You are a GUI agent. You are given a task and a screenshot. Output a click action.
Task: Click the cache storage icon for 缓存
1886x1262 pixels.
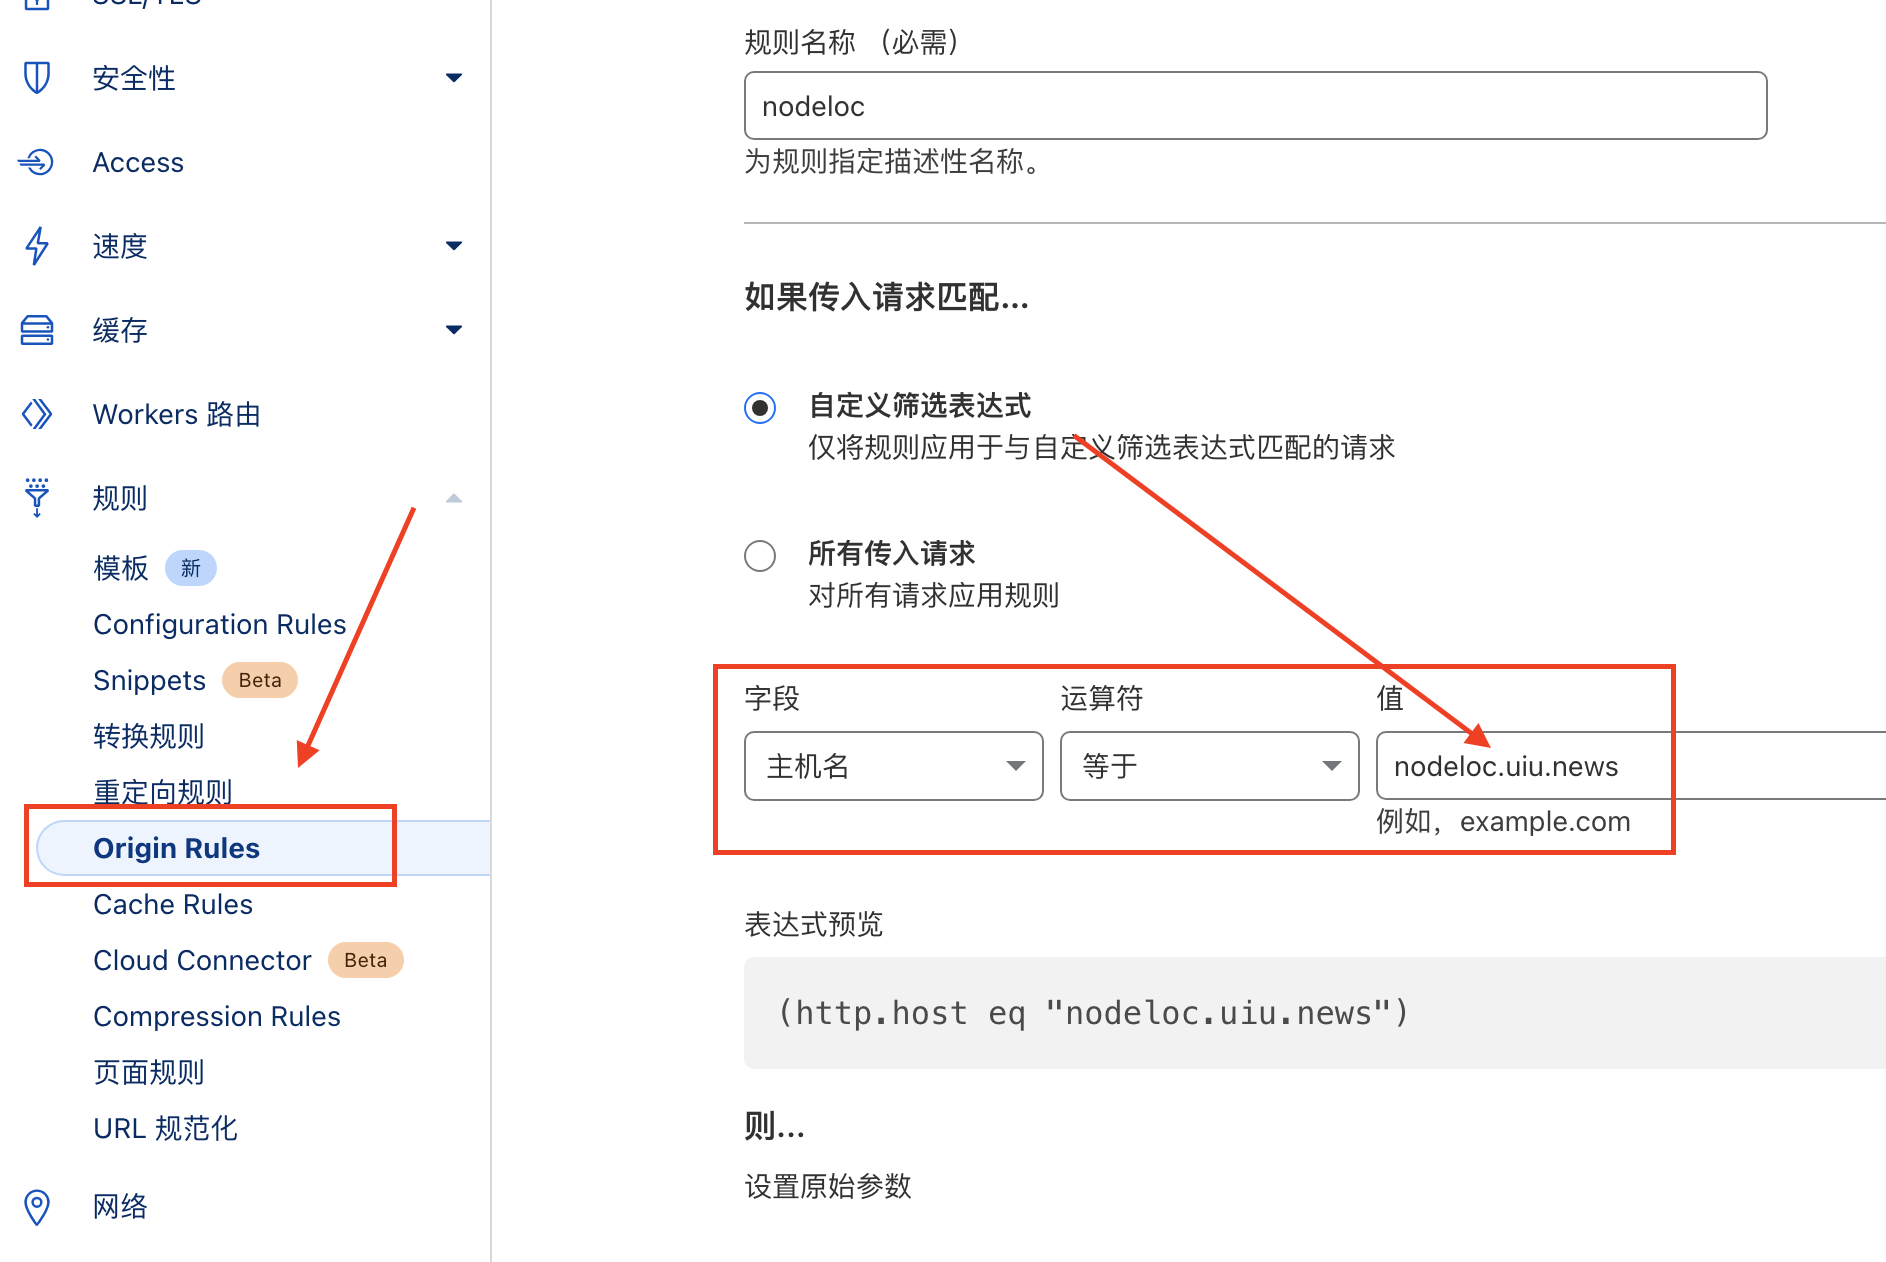(37, 330)
